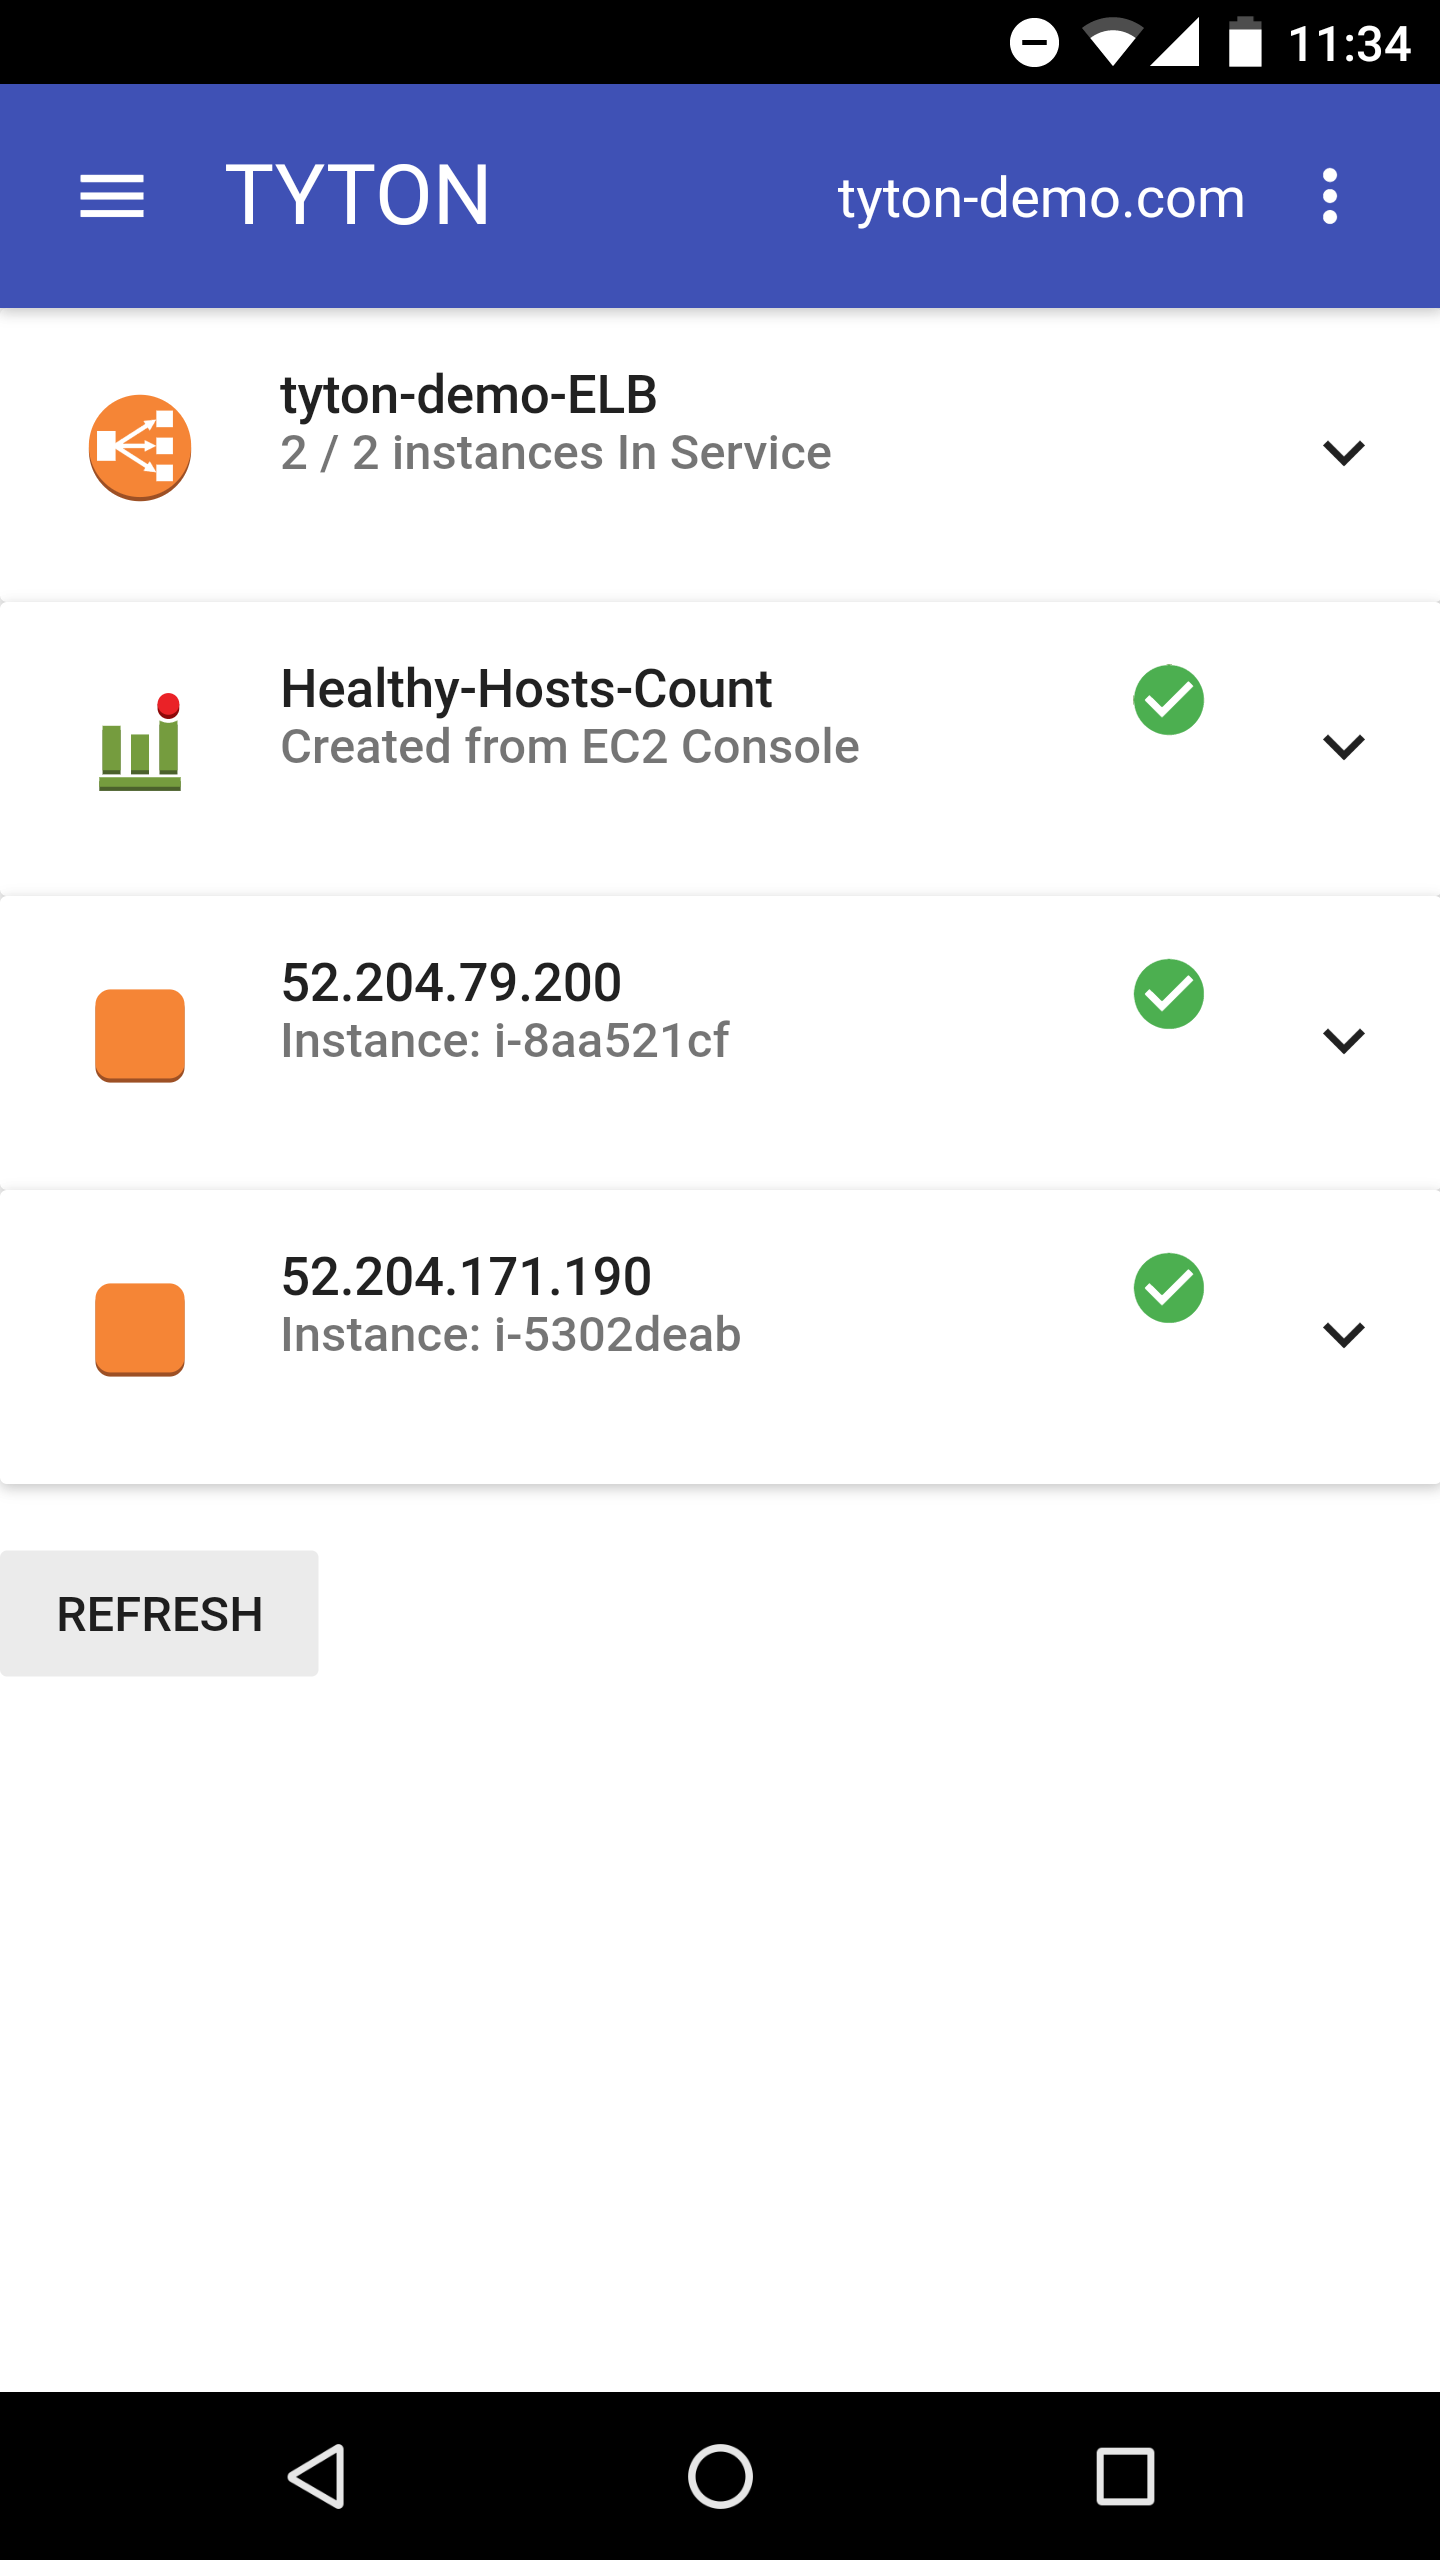The height and width of the screenshot is (2560, 1440).
Task: Tap green check status of Healthy-Hosts-Count
Action: [1168, 700]
